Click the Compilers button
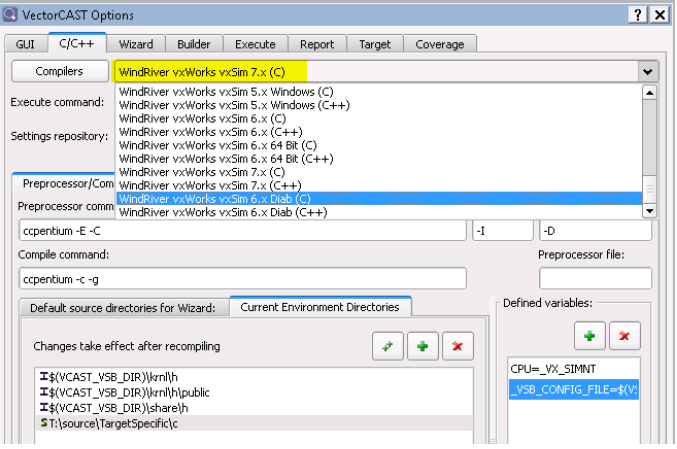 [60, 71]
